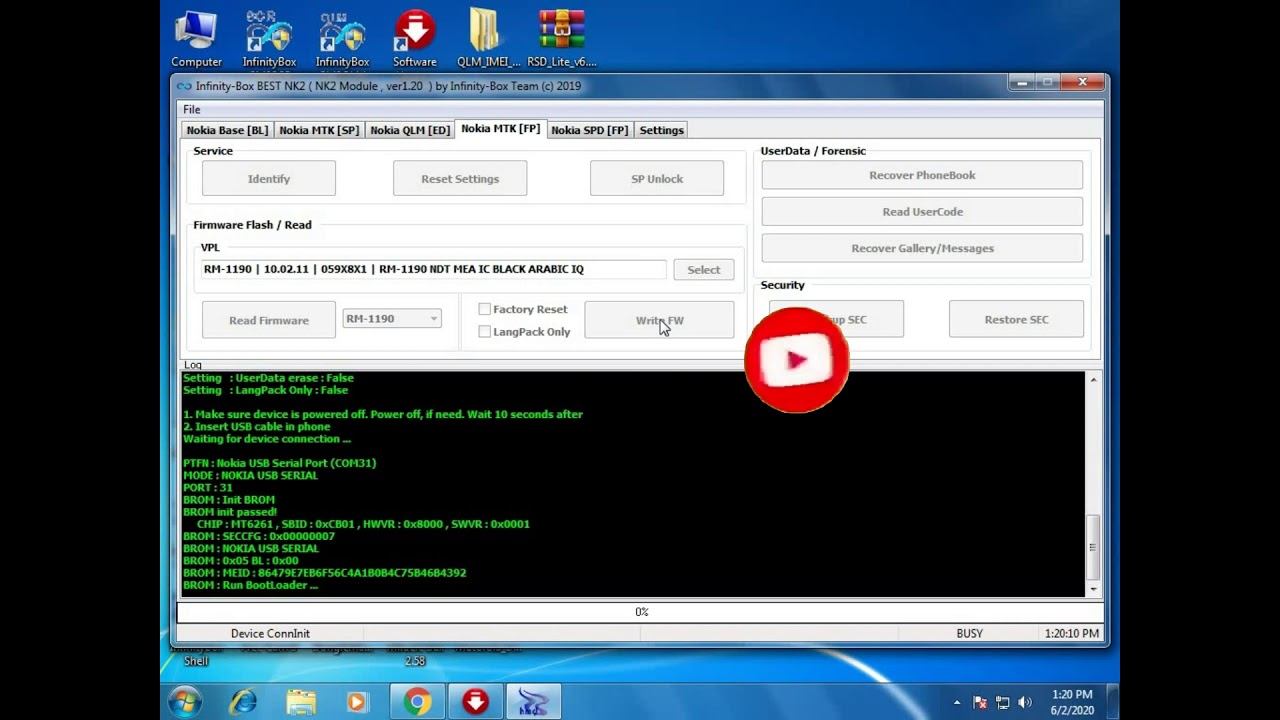The width and height of the screenshot is (1280, 720).
Task: Click log scrollbar down arrow
Action: pos(1093,590)
